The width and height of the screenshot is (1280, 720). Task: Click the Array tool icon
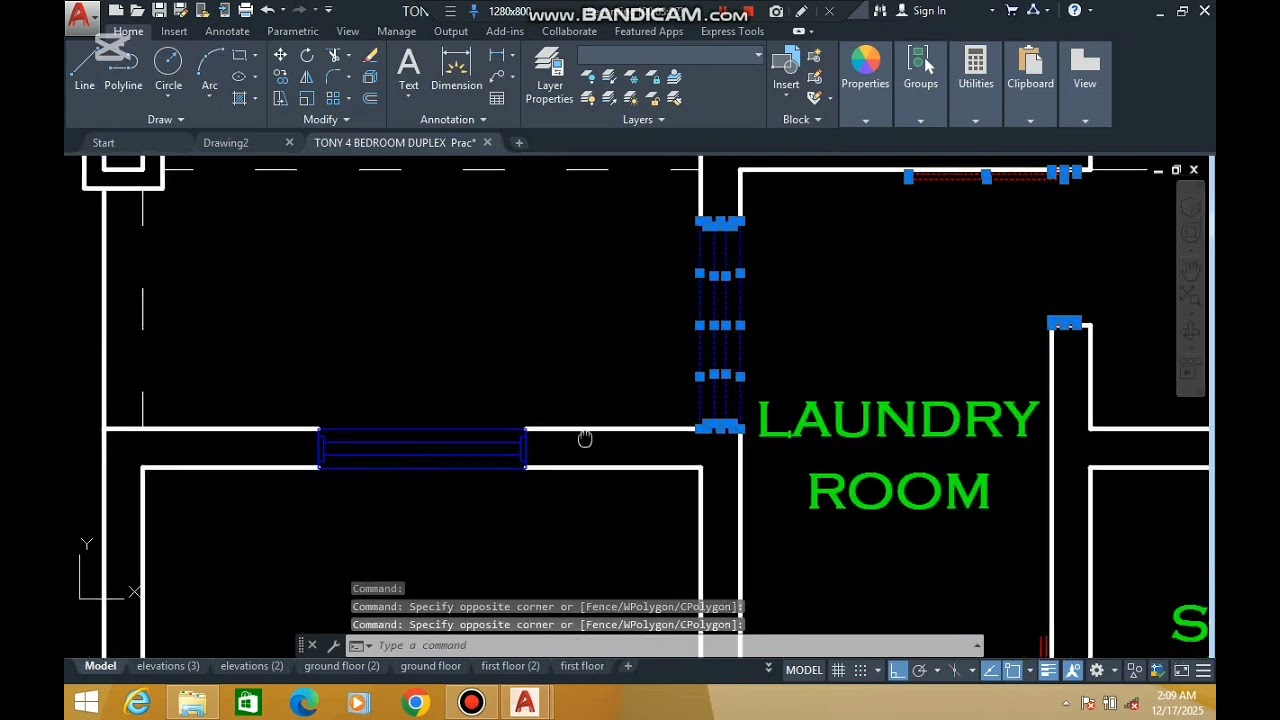pos(334,98)
